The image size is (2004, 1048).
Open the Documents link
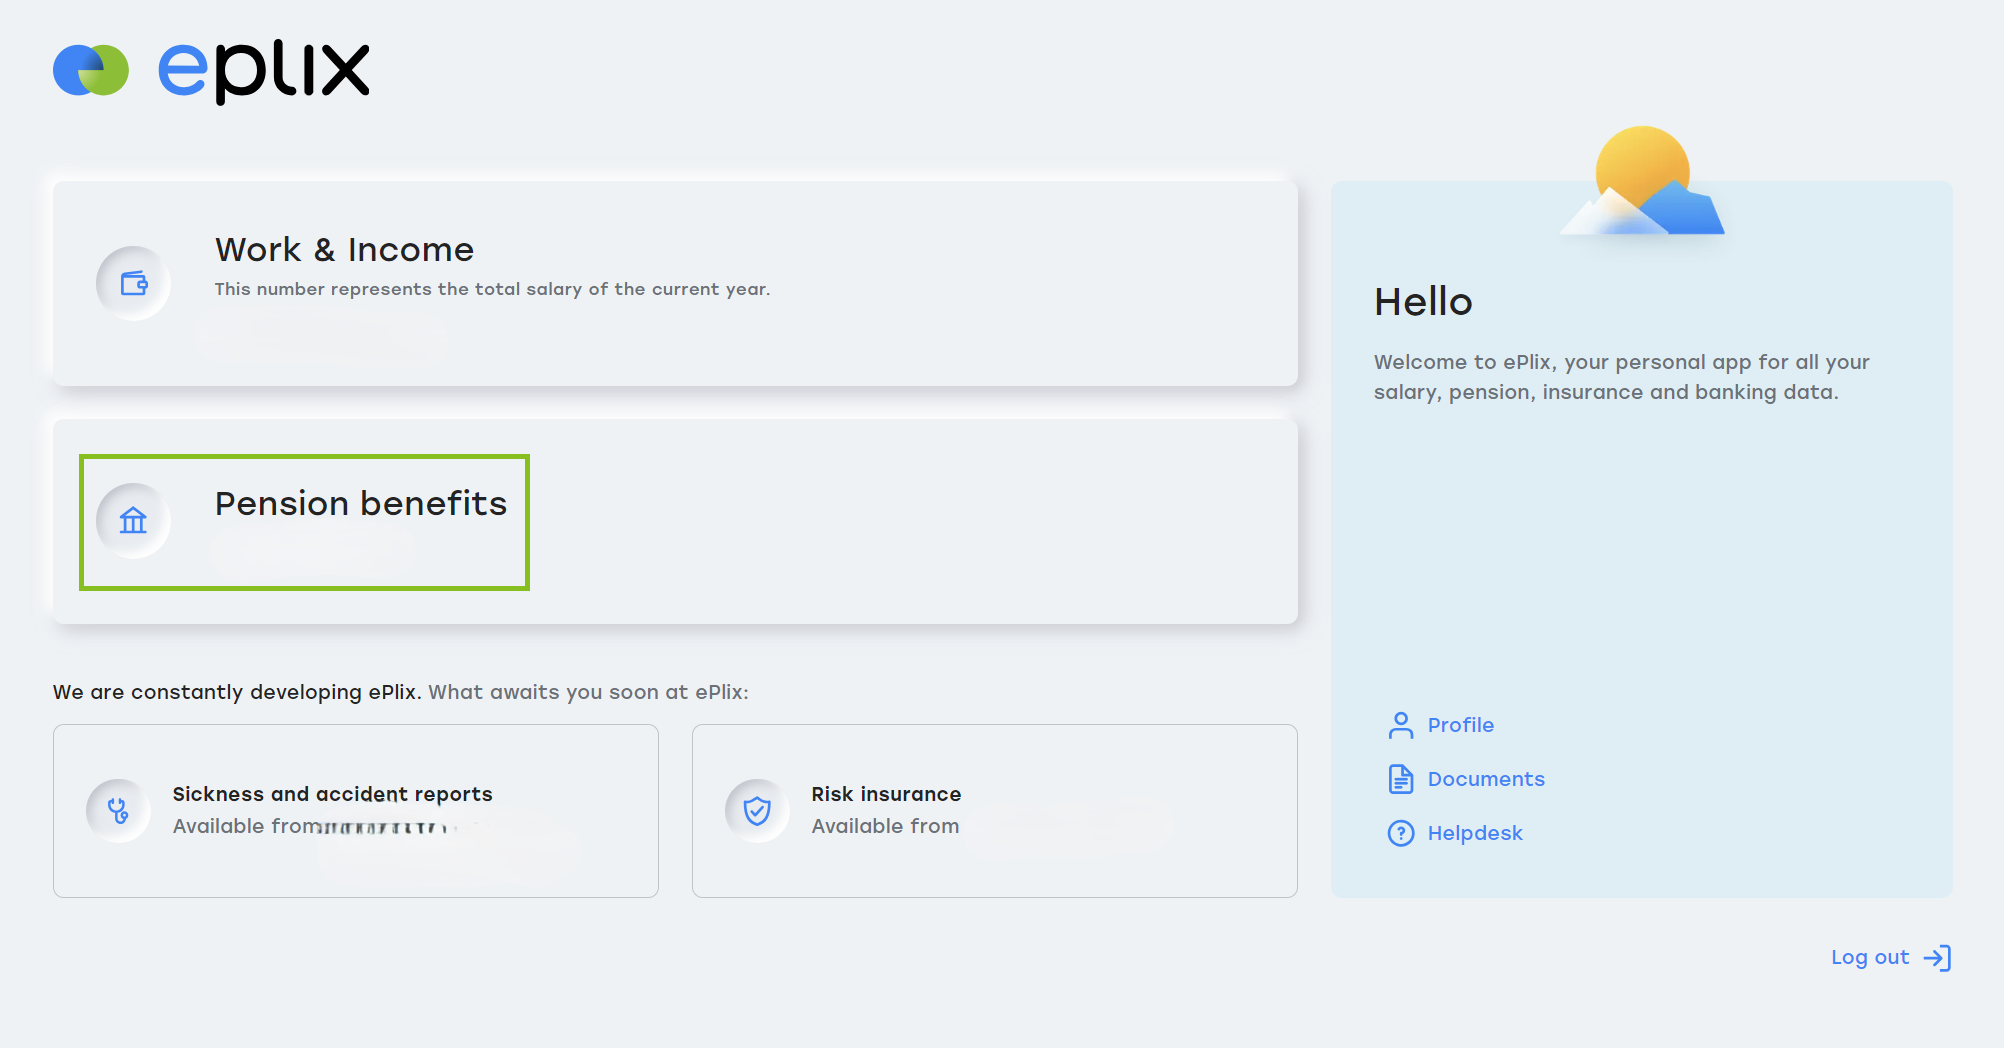[x=1485, y=779]
